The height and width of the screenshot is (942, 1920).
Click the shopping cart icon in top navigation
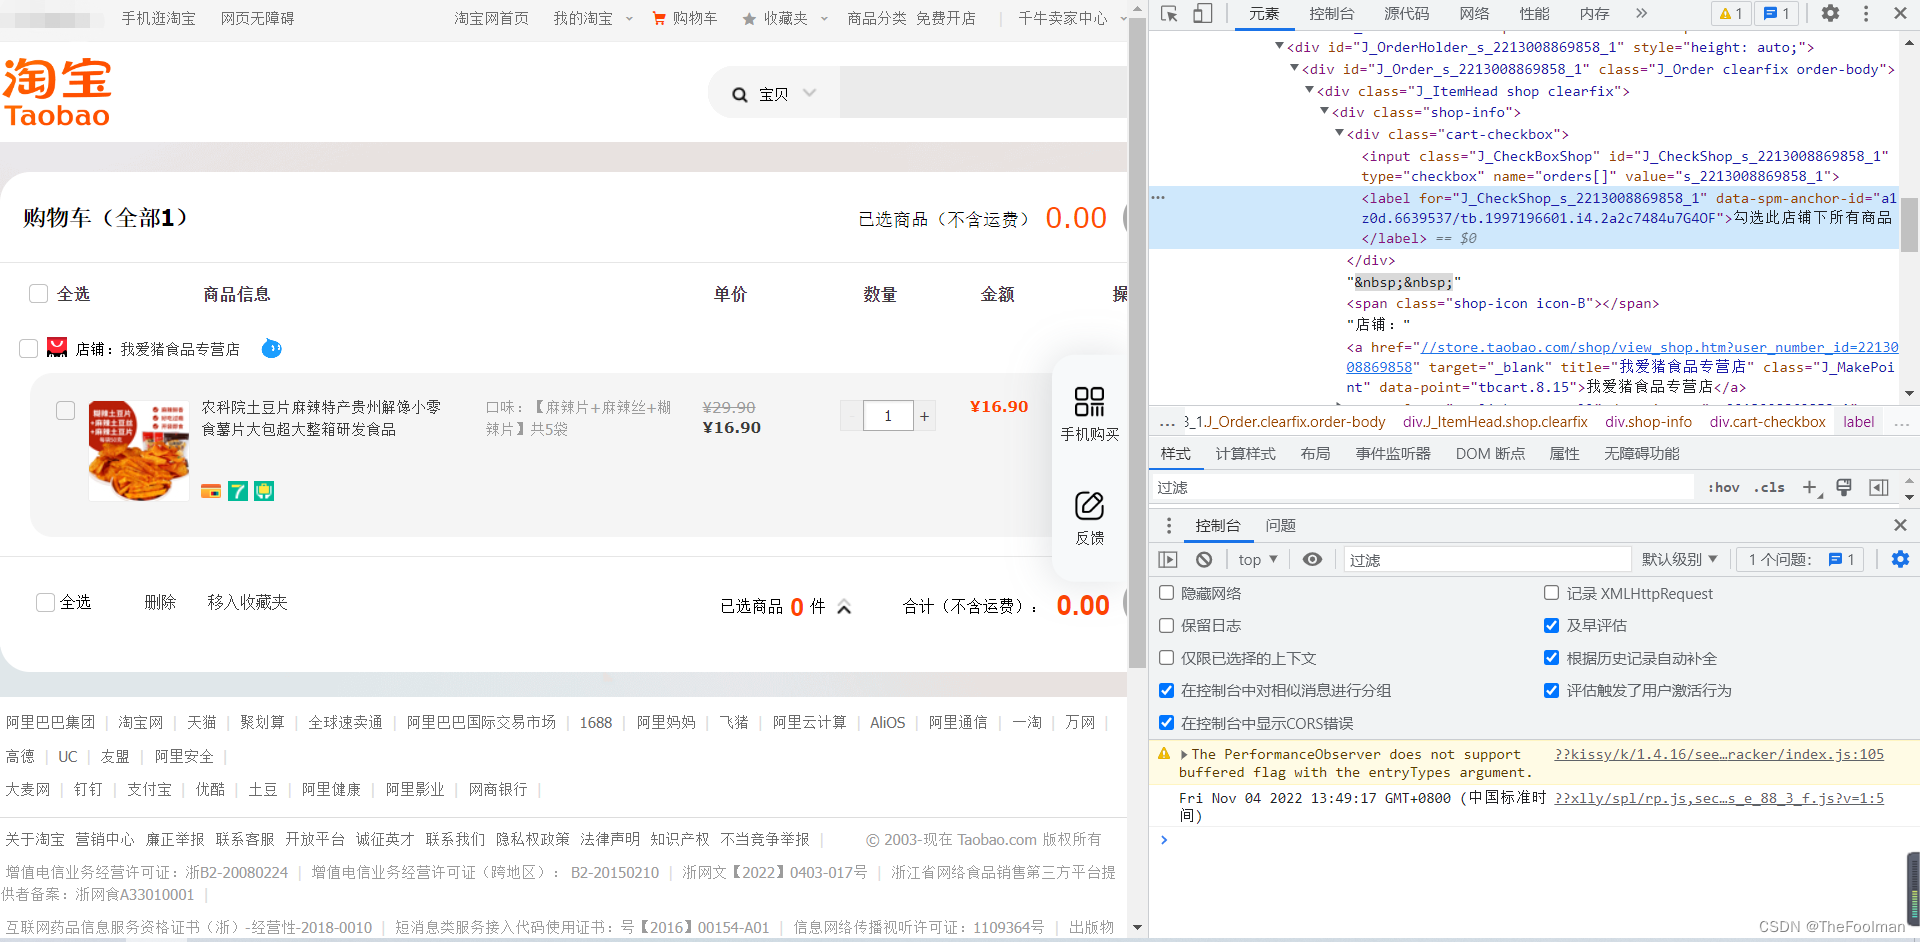[659, 18]
